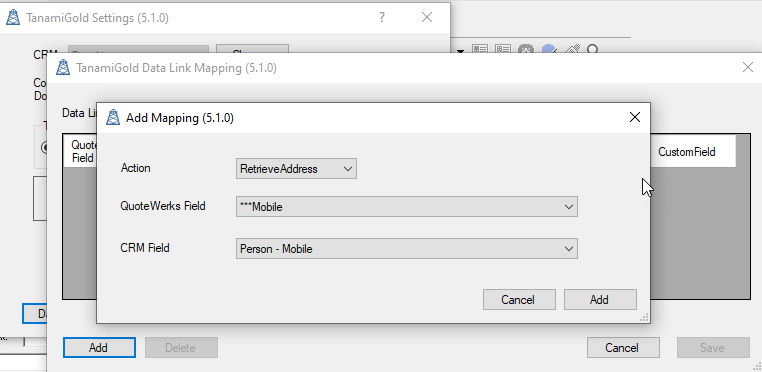The image size is (762, 372).
Task: Click the "QuoteWerks Field" label
Action: pyautogui.click(x=163, y=206)
